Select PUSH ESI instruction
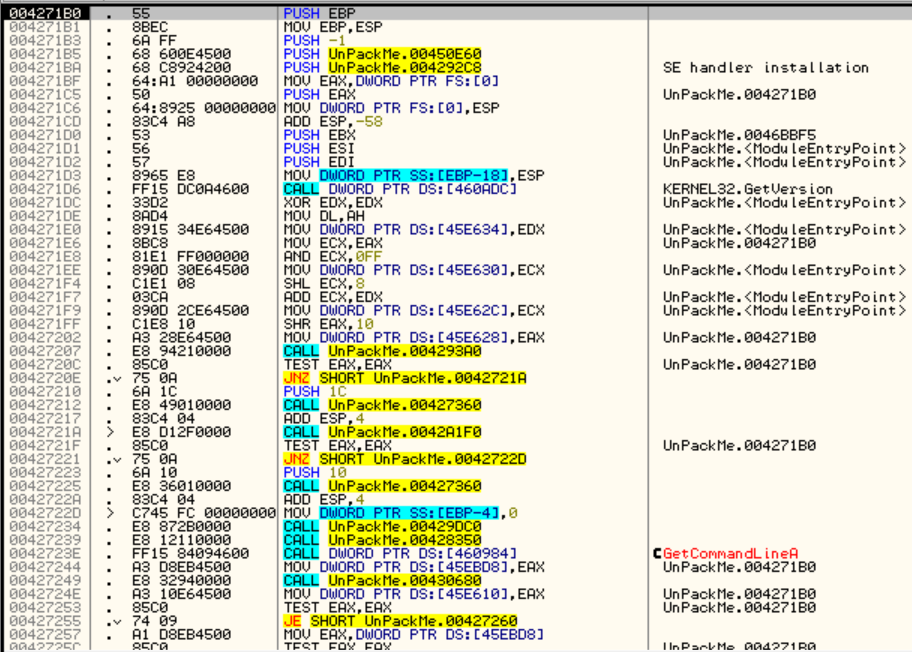Screen dimensions: 912x652 click(x=319, y=148)
